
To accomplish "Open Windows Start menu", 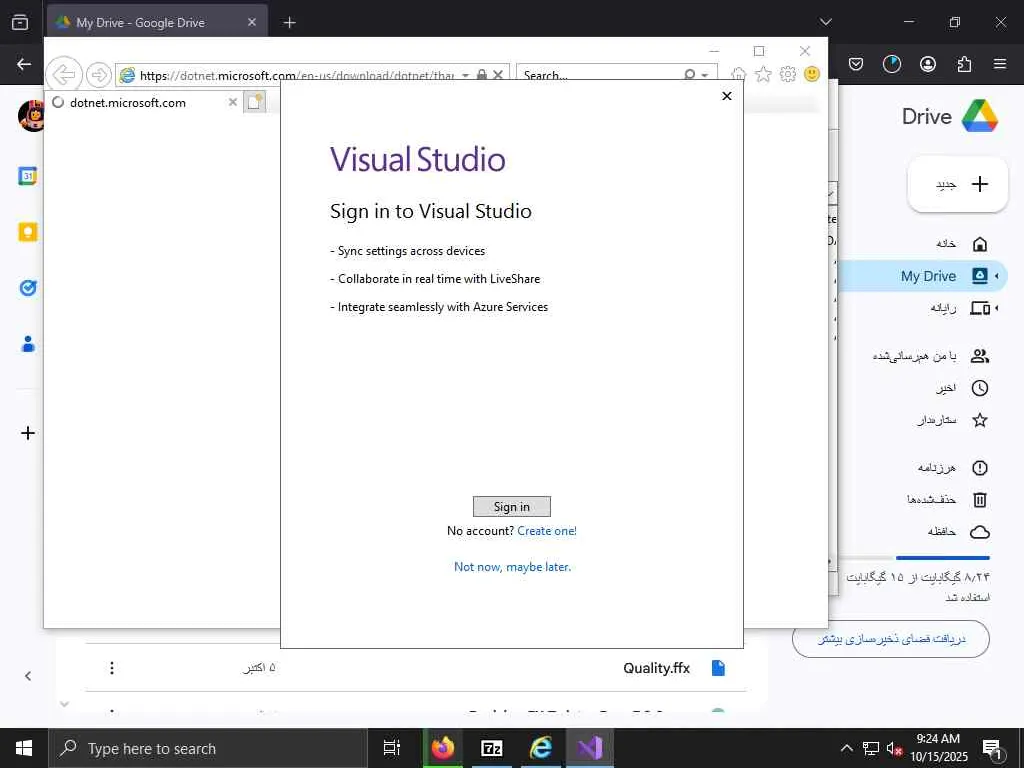I will point(24,748).
